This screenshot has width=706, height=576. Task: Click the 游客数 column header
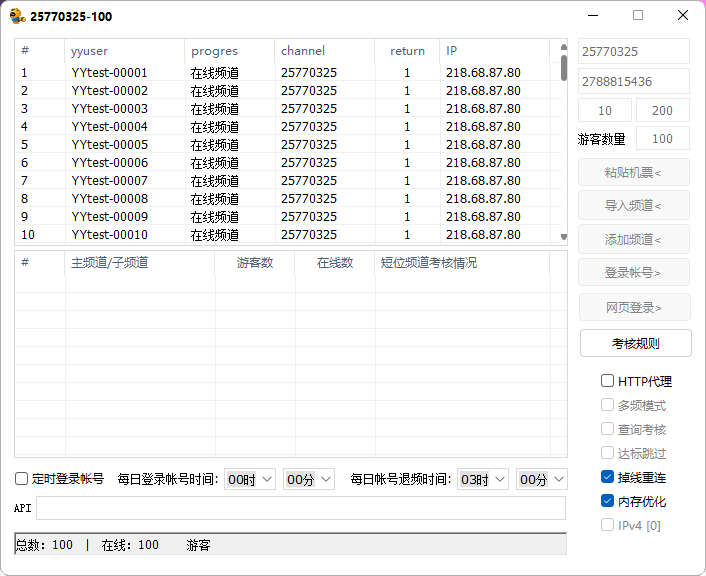[254, 263]
